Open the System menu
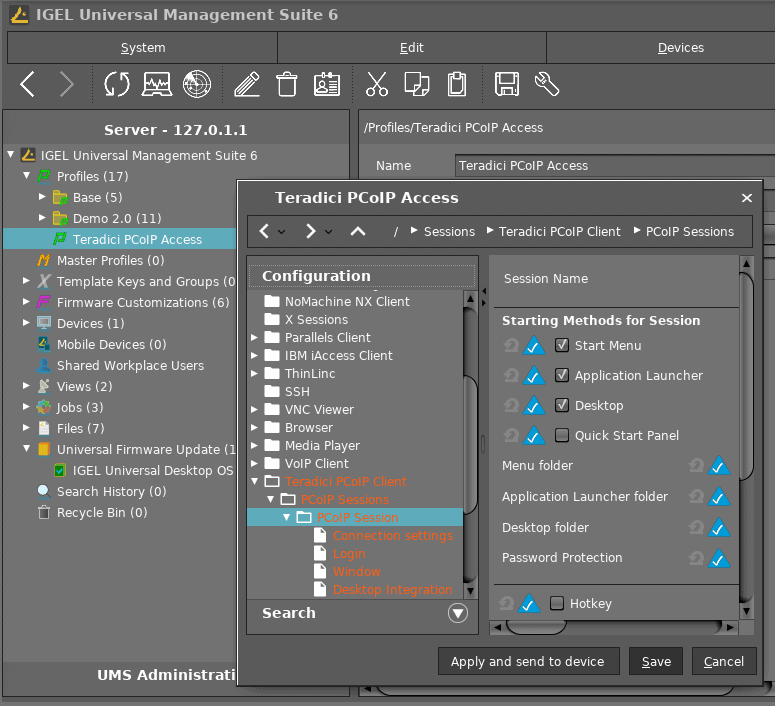The height and width of the screenshot is (706, 775). pos(143,48)
